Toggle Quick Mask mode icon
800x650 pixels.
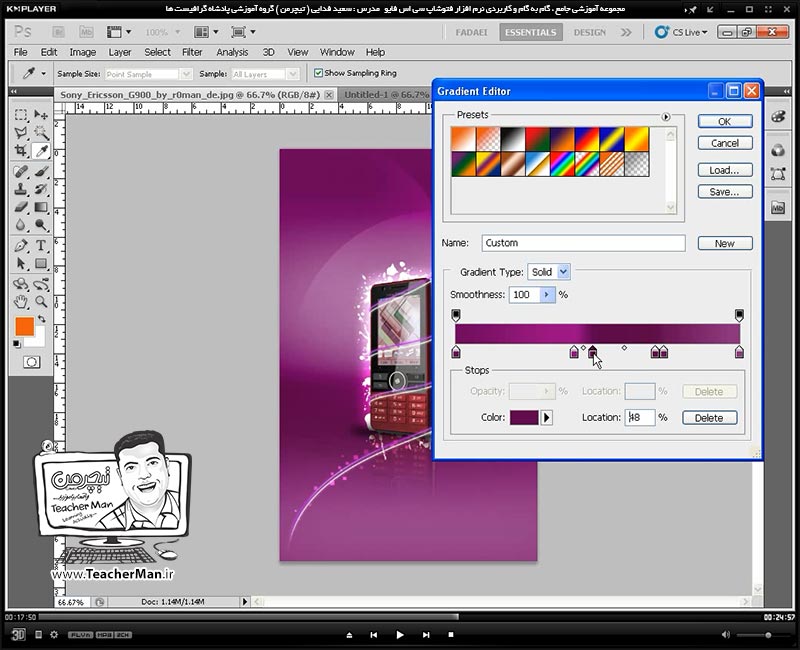tap(31, 362)
